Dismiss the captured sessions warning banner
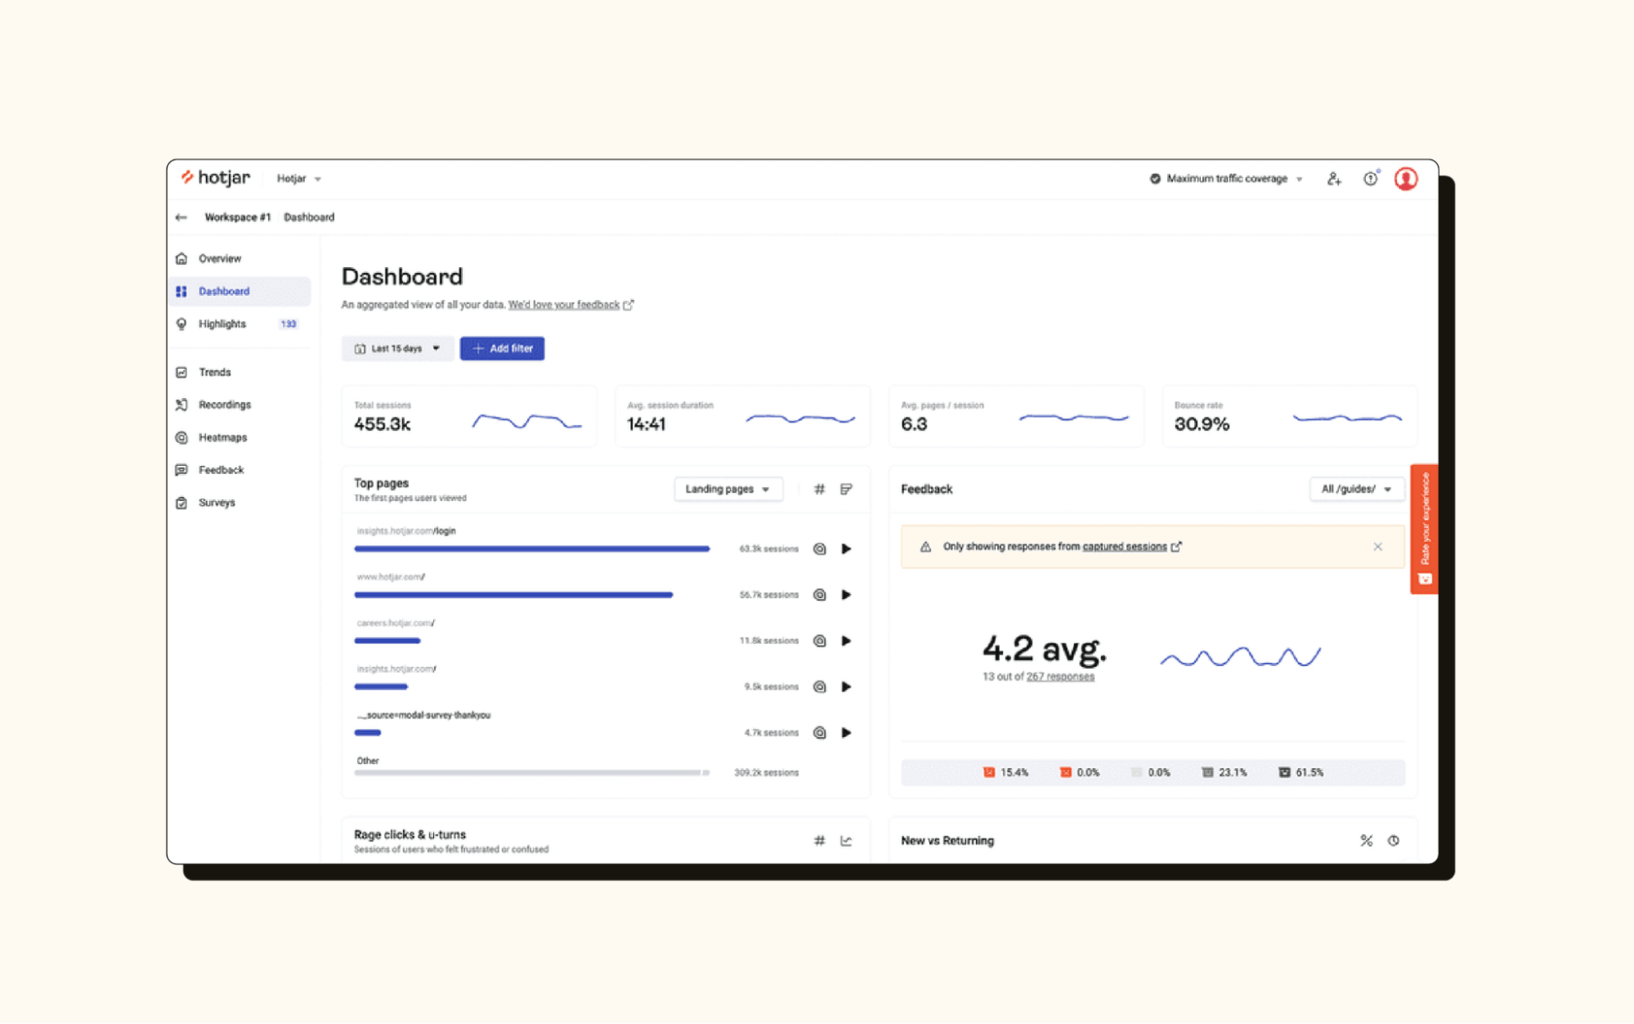 tap(1377, 547)
